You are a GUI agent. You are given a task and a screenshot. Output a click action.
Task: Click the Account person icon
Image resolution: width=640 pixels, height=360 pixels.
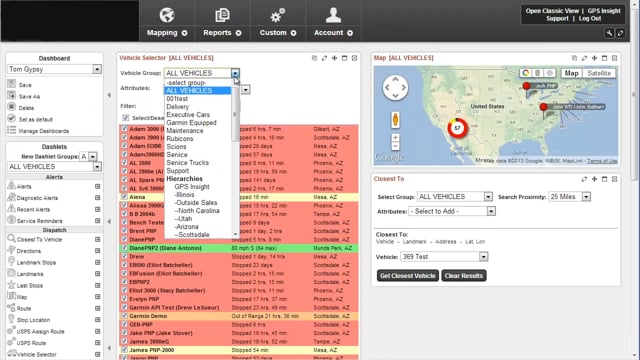pyautogui.click(x=333, y=16)
